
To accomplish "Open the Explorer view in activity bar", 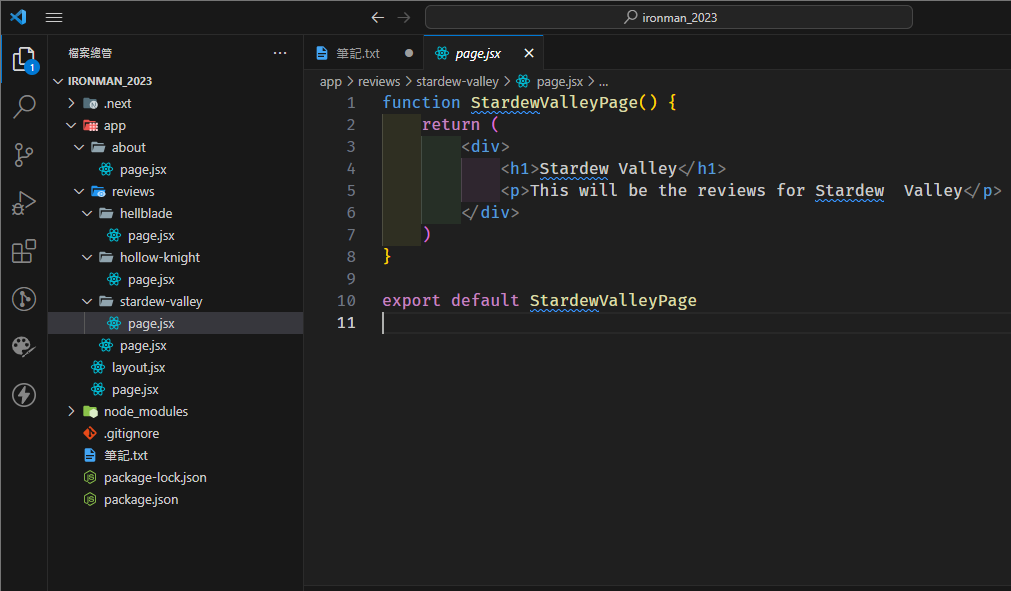I will 24,60.
